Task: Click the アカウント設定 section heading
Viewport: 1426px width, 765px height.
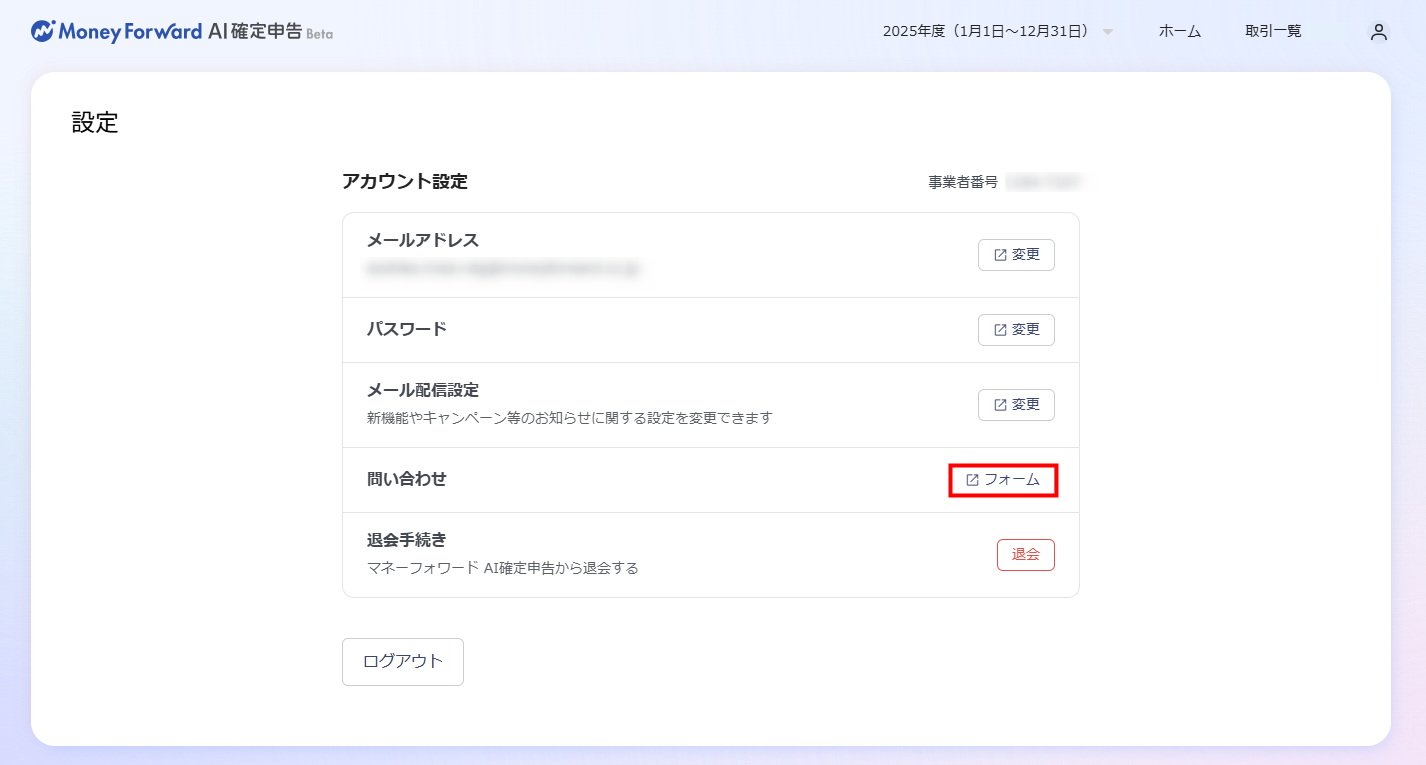Action: pos(405,181)
